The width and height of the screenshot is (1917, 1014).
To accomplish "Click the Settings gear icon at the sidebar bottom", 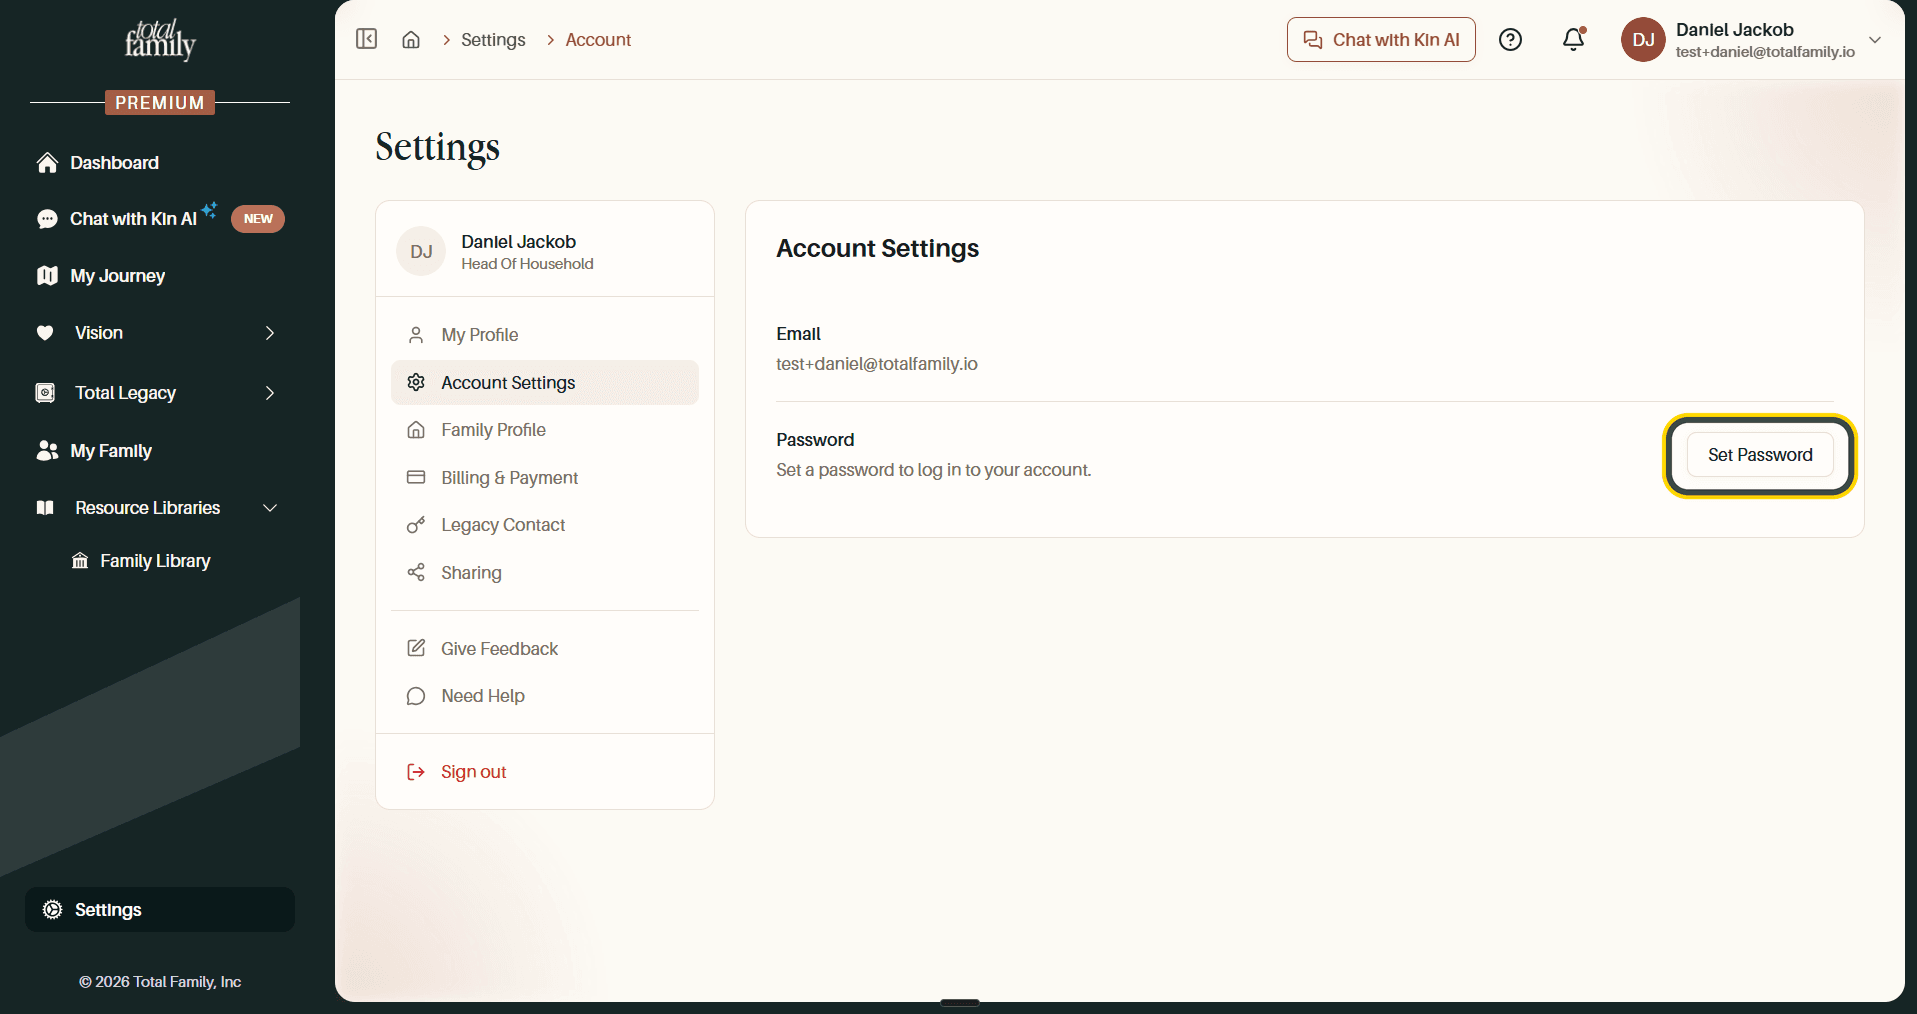I will click(x=53, y=910).
